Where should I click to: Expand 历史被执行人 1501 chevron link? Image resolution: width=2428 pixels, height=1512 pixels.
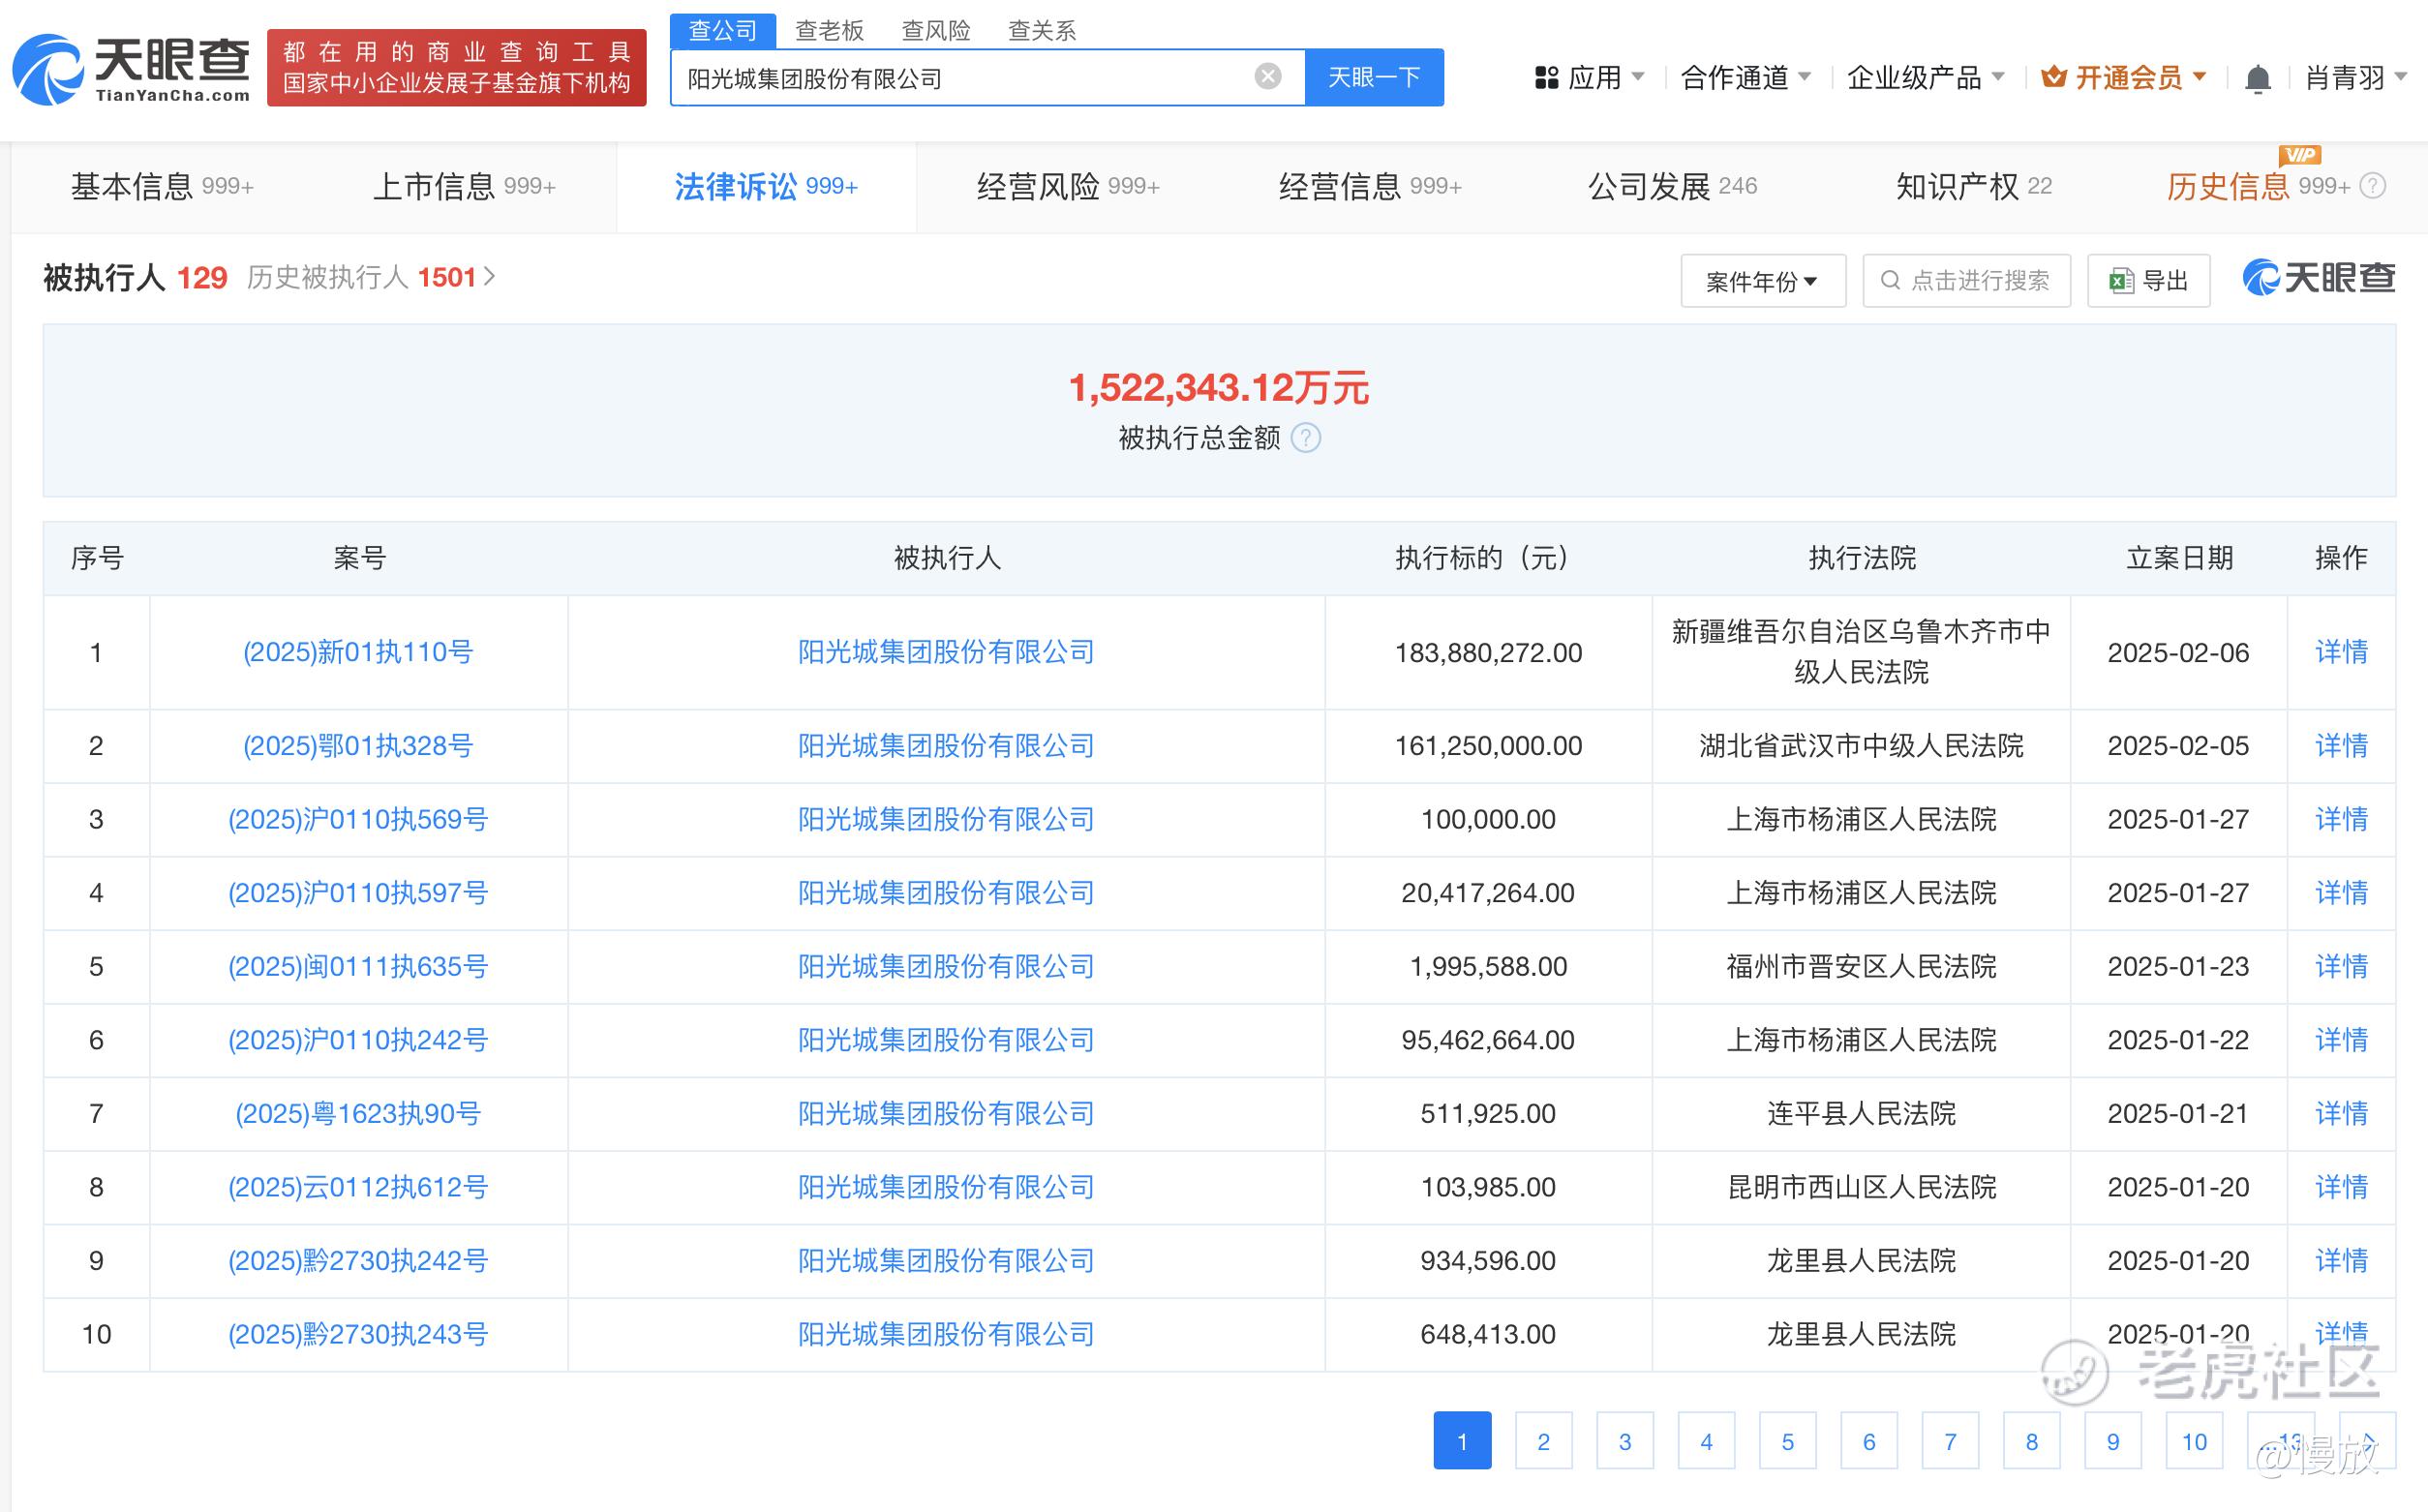[x=371, y=277]
